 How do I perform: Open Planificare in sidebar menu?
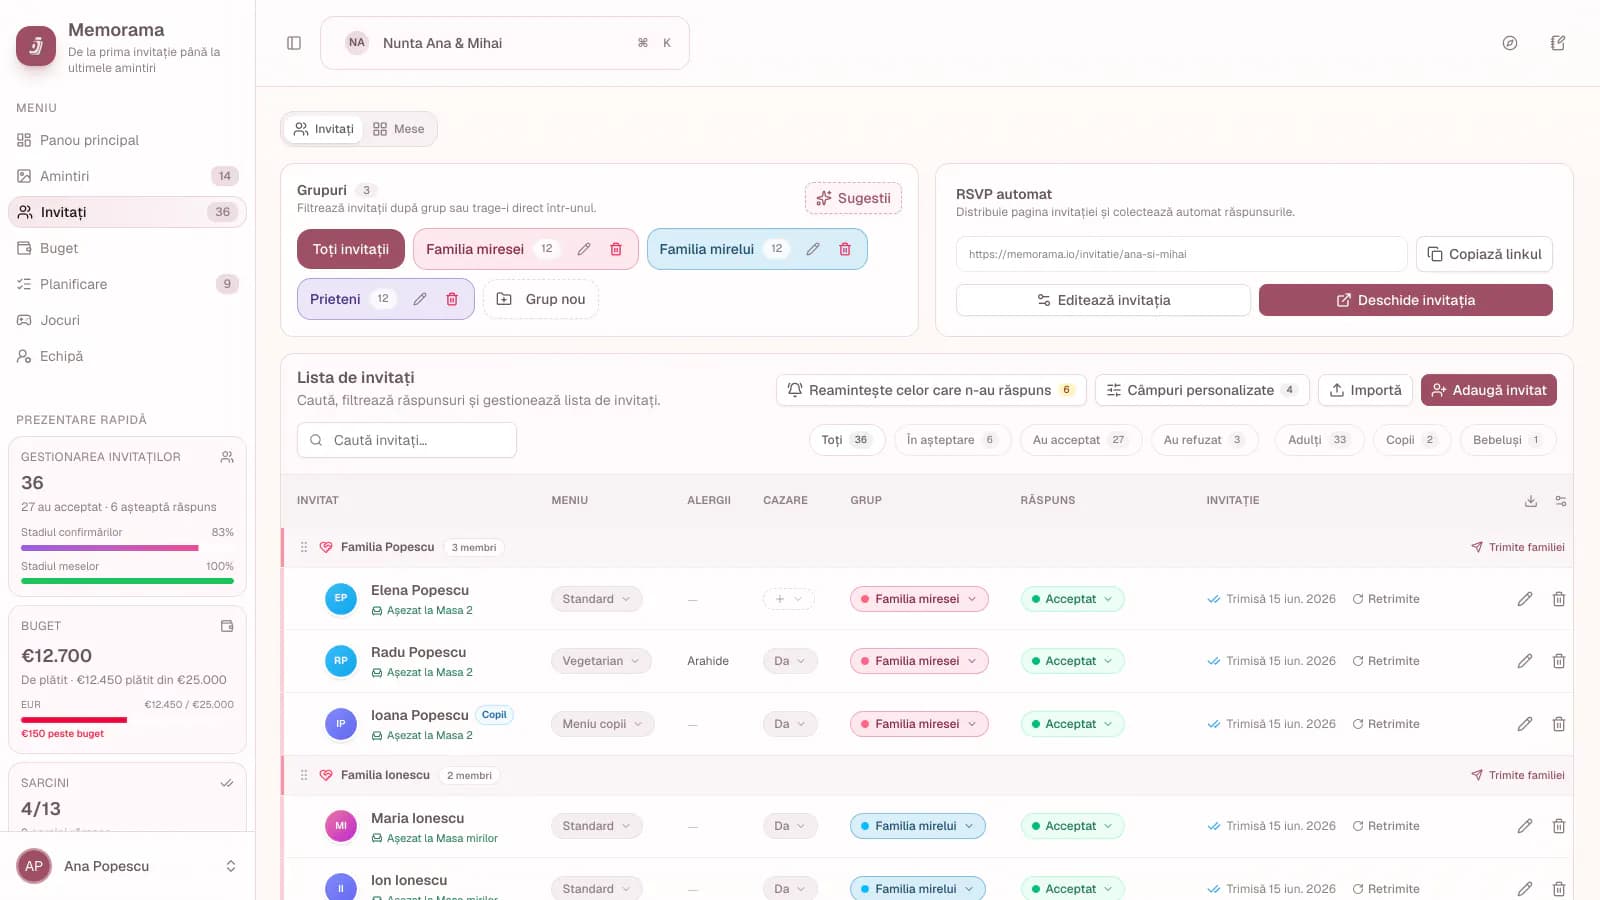tap(127, 284)
